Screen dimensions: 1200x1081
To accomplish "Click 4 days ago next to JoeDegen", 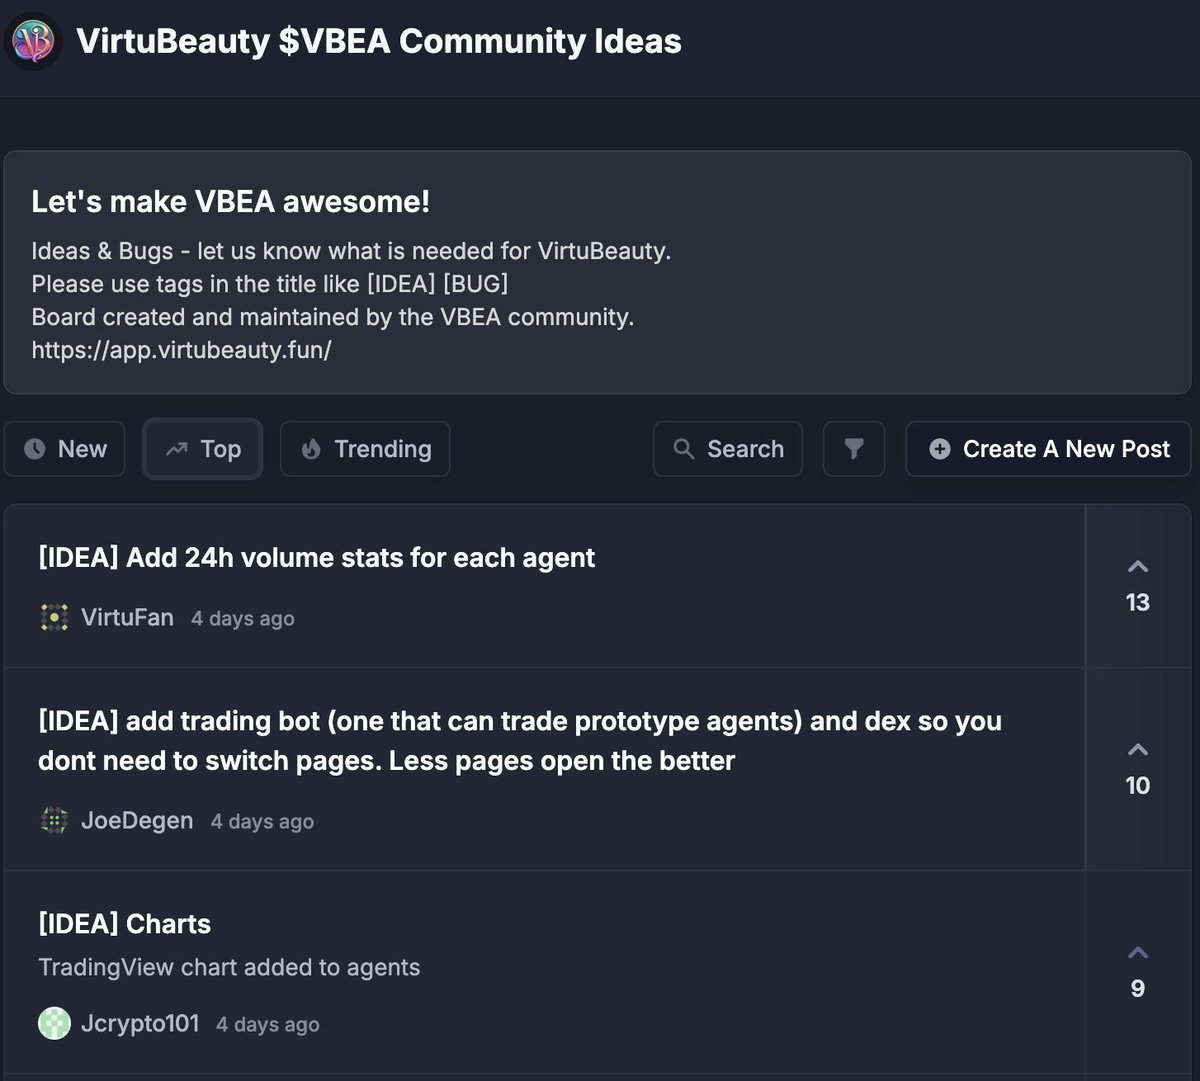I will pyautogui.click(x=263, y=822).
